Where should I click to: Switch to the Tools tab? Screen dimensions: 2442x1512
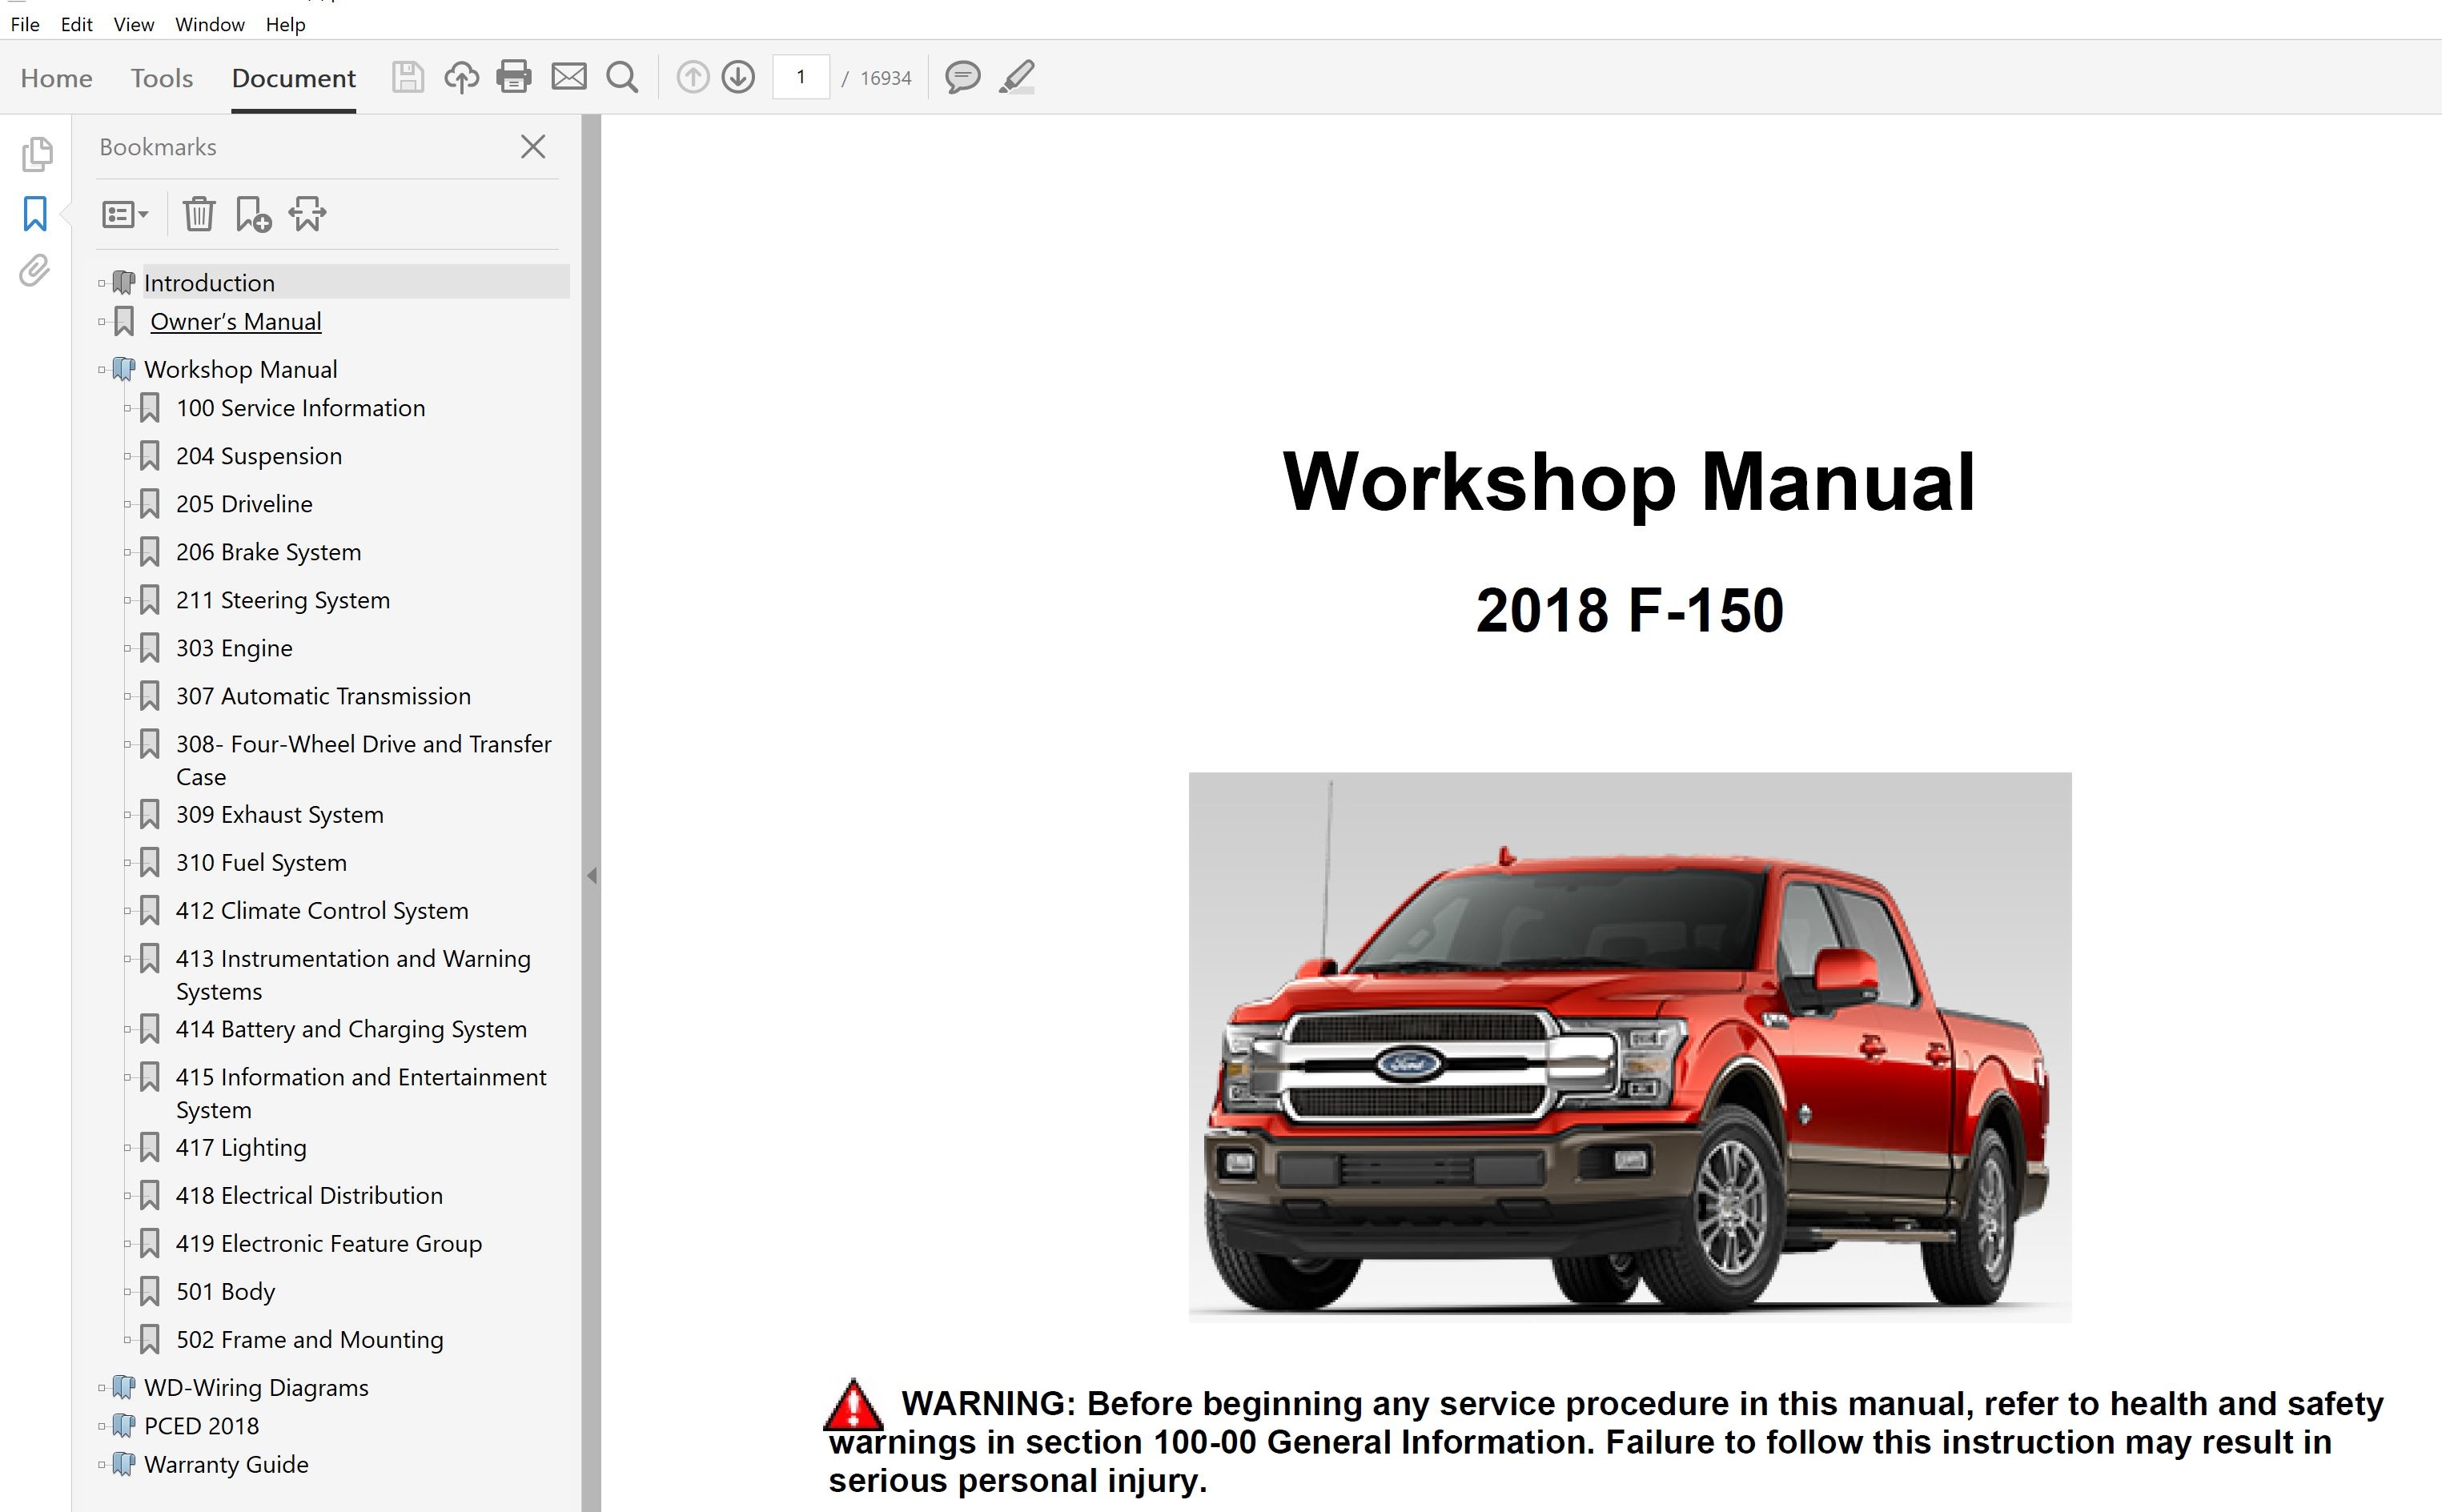[x=161, y=78]
